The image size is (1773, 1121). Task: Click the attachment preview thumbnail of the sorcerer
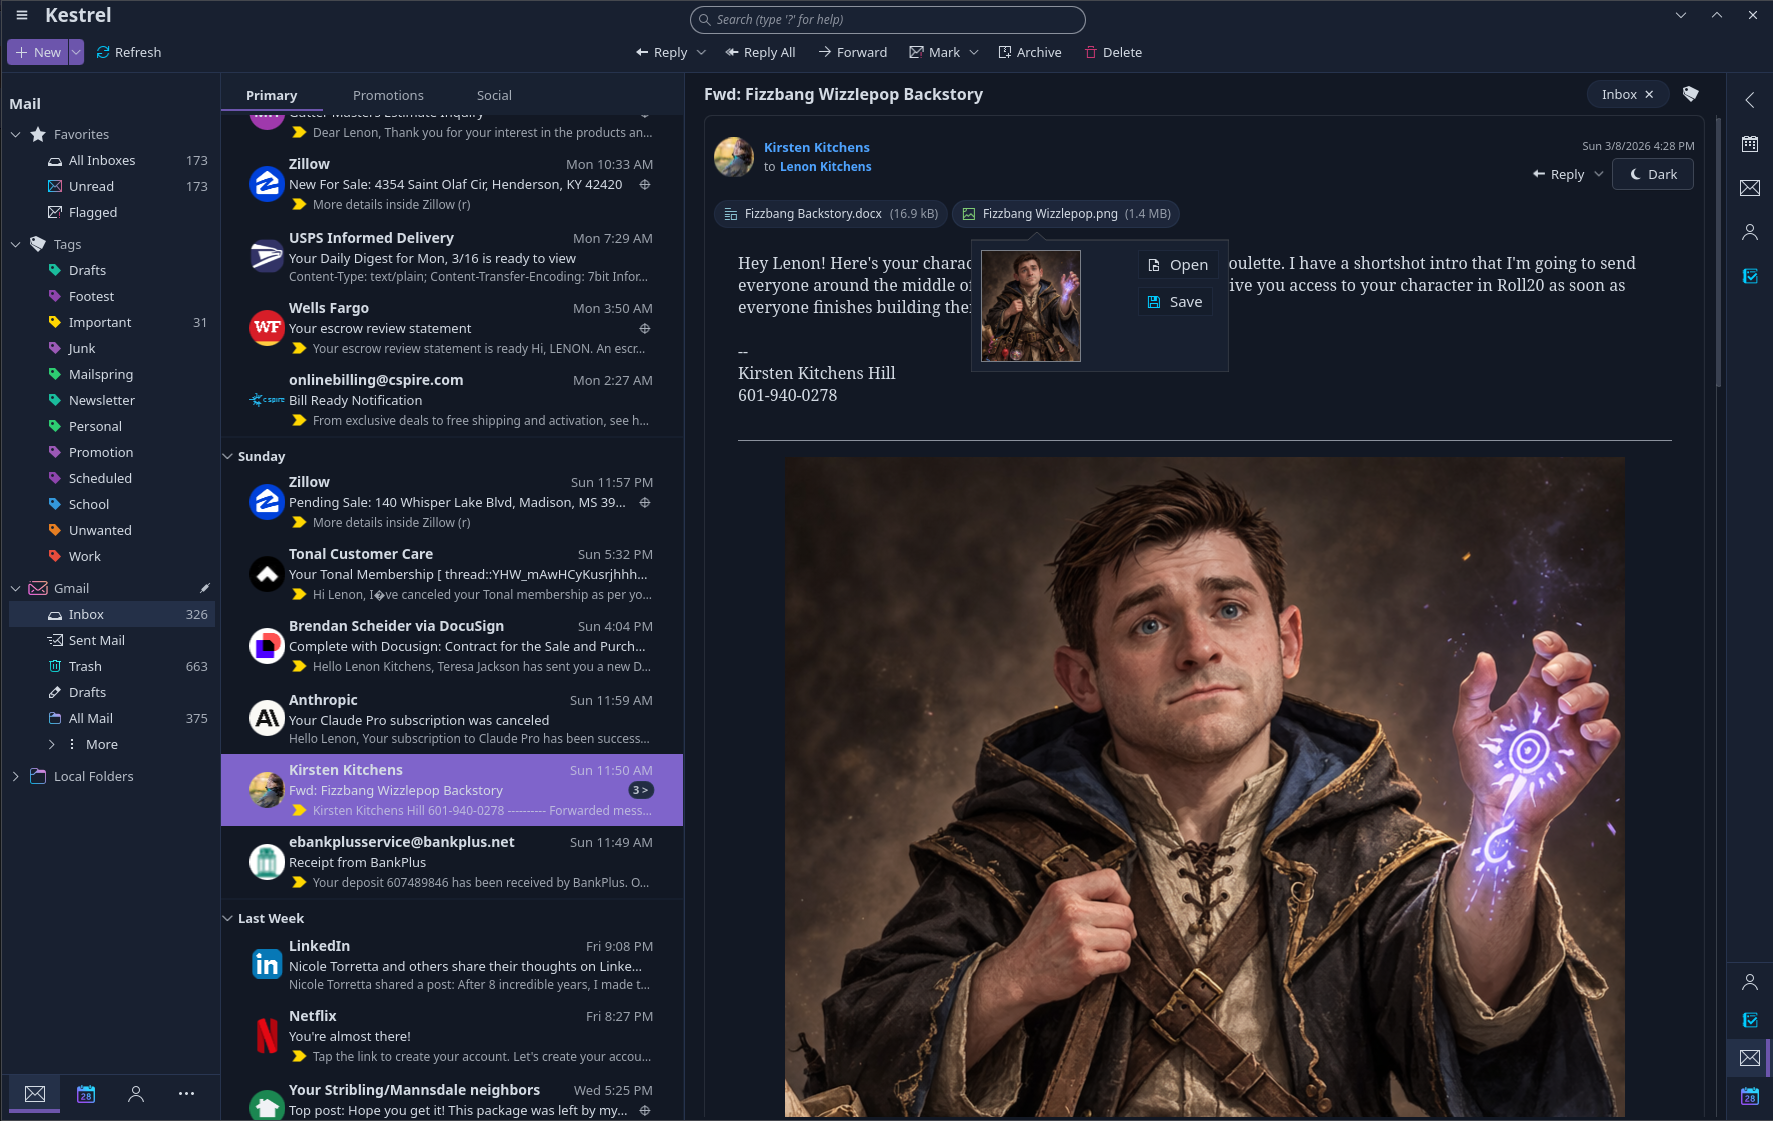click(x=1030, y=306)
